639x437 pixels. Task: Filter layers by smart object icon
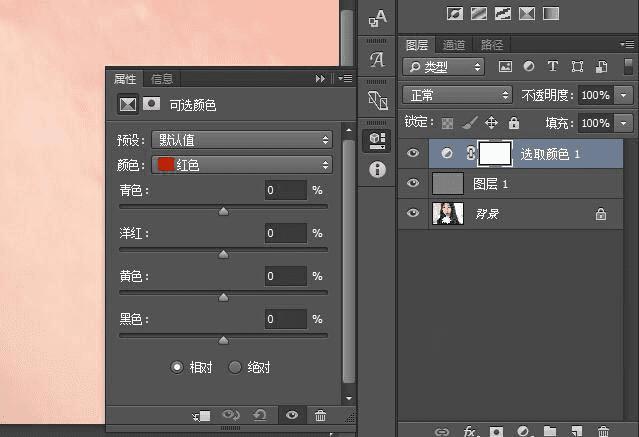pyautogui.click(x=602, y=66)
